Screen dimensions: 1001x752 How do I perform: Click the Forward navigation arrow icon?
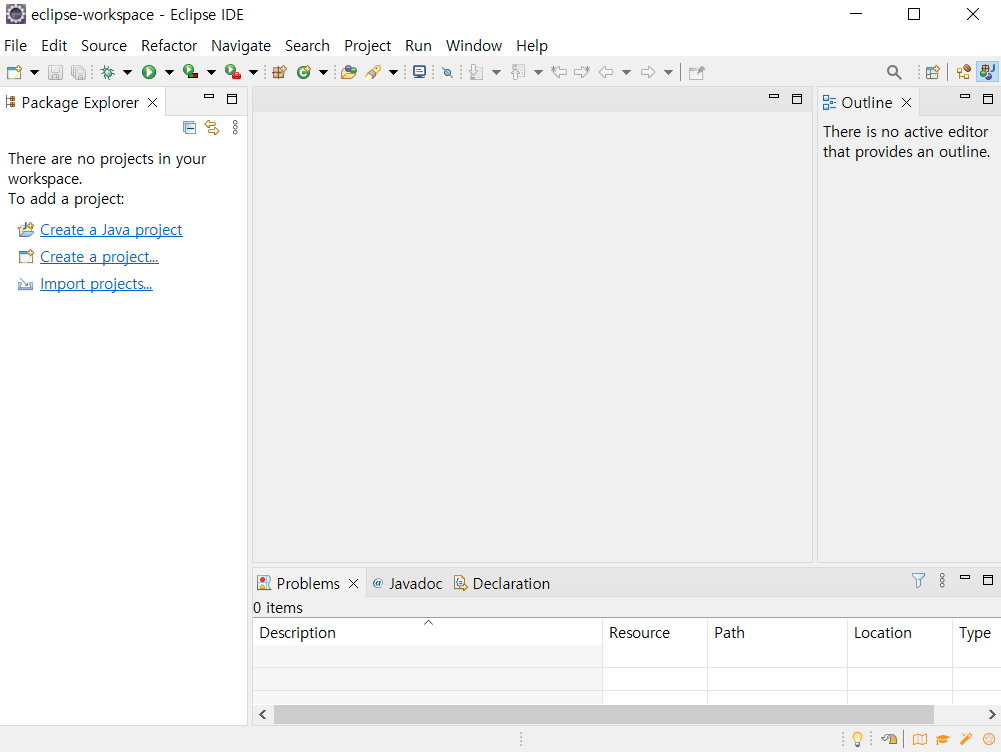coord(648,72)
